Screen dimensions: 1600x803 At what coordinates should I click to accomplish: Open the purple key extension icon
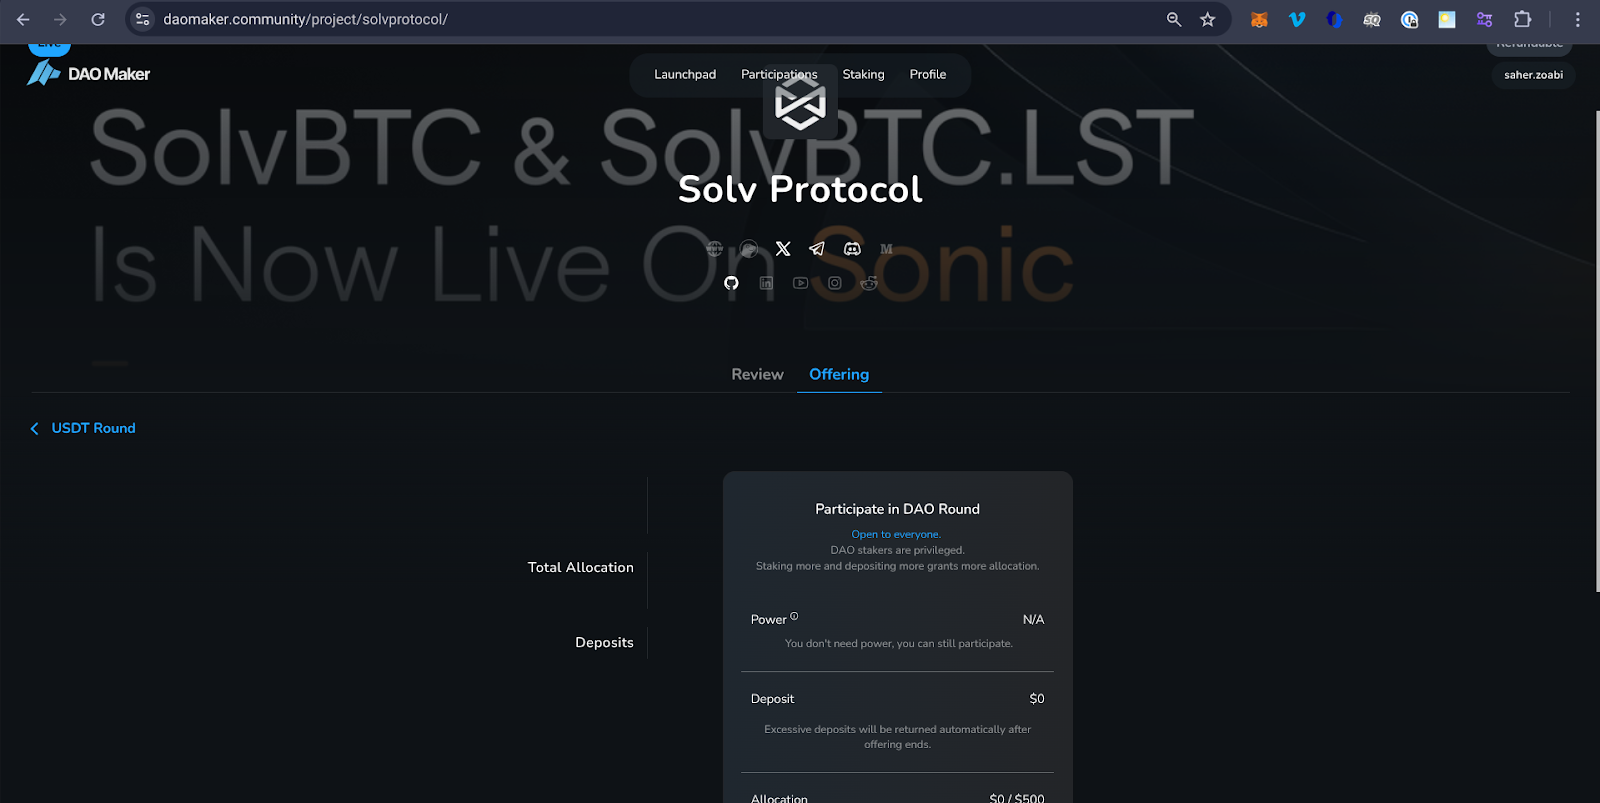pos(1484,19)
